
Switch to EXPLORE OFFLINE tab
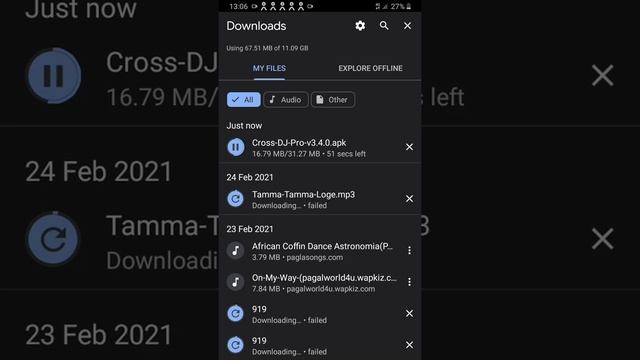pos(370,68)
